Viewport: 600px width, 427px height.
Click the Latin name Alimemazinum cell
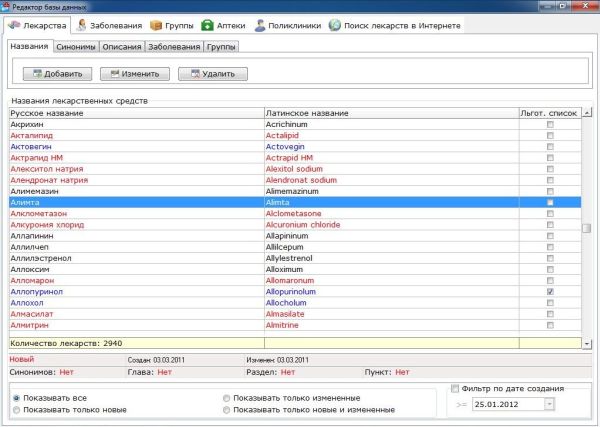click(391, 191)
